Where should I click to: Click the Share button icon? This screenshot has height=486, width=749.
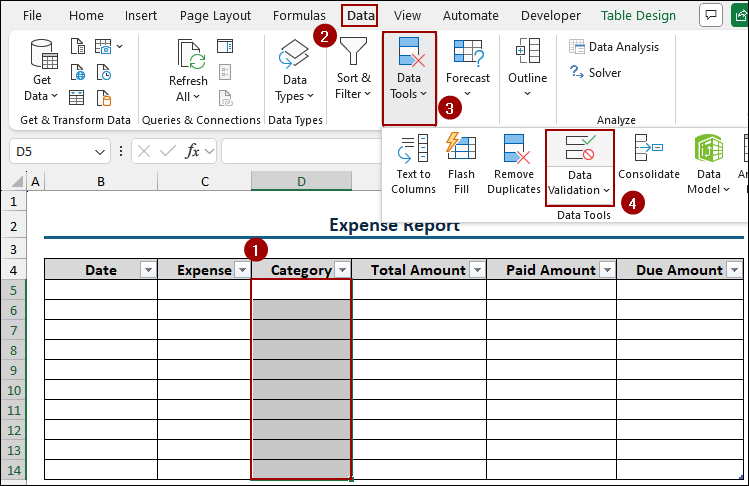pos(740,15)
